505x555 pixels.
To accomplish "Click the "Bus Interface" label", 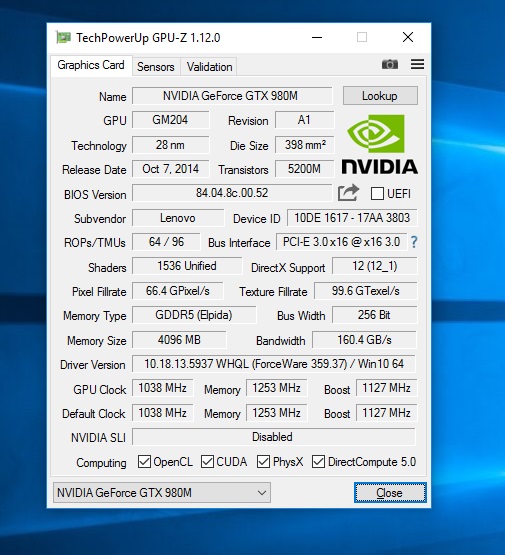I will 239,243.
